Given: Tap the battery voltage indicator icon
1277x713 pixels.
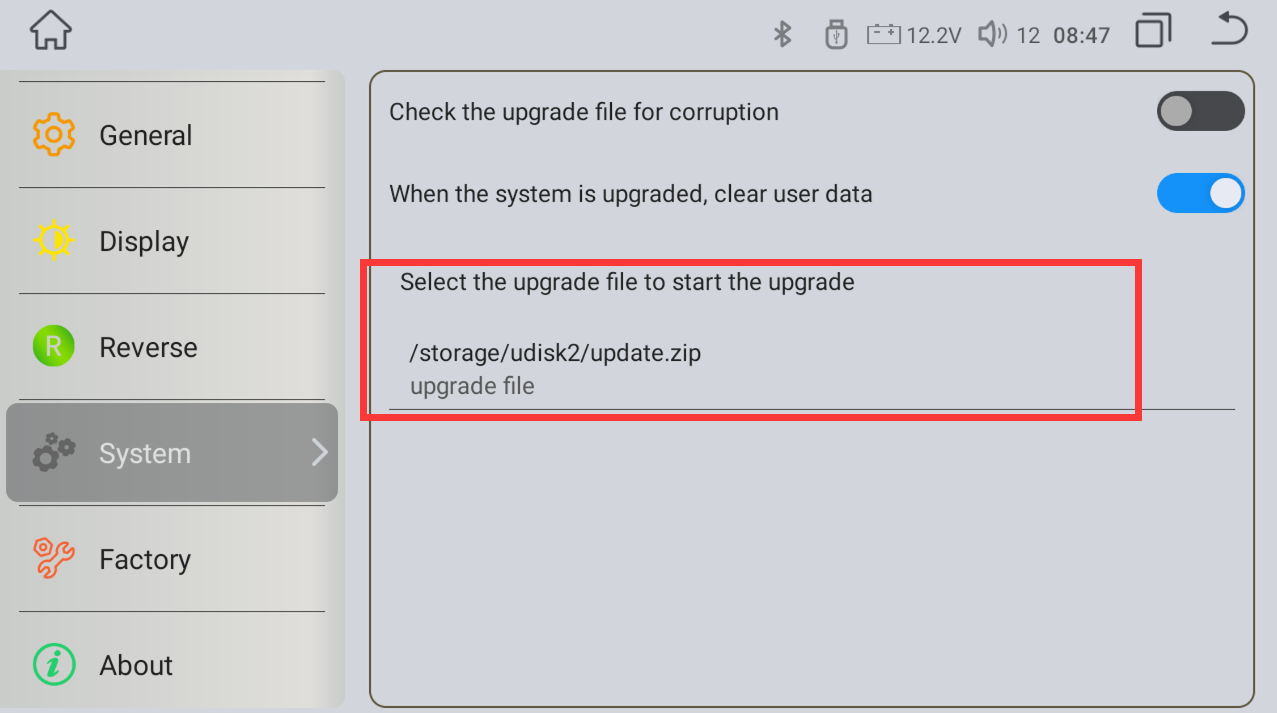Looking at the screenshot, I should 884,35.
